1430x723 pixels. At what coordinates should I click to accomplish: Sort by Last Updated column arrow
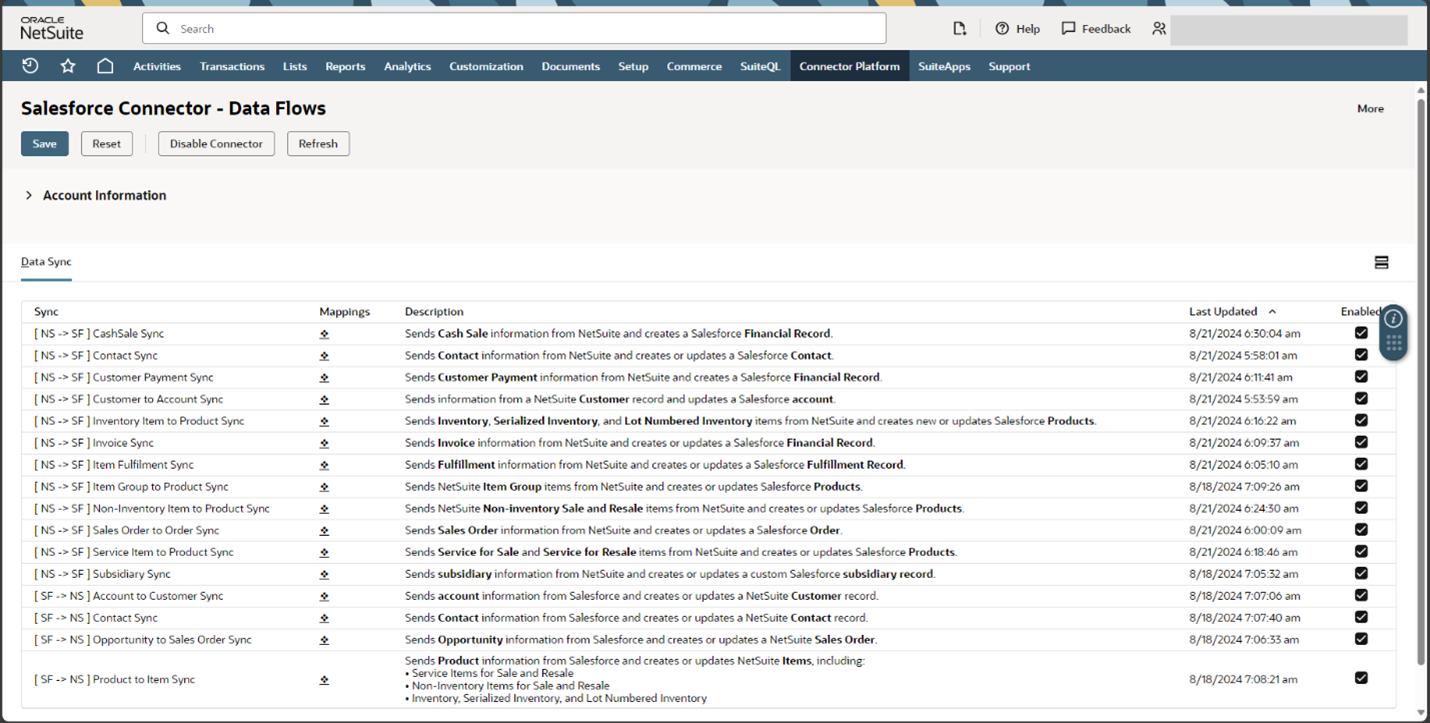point(1272,312)
